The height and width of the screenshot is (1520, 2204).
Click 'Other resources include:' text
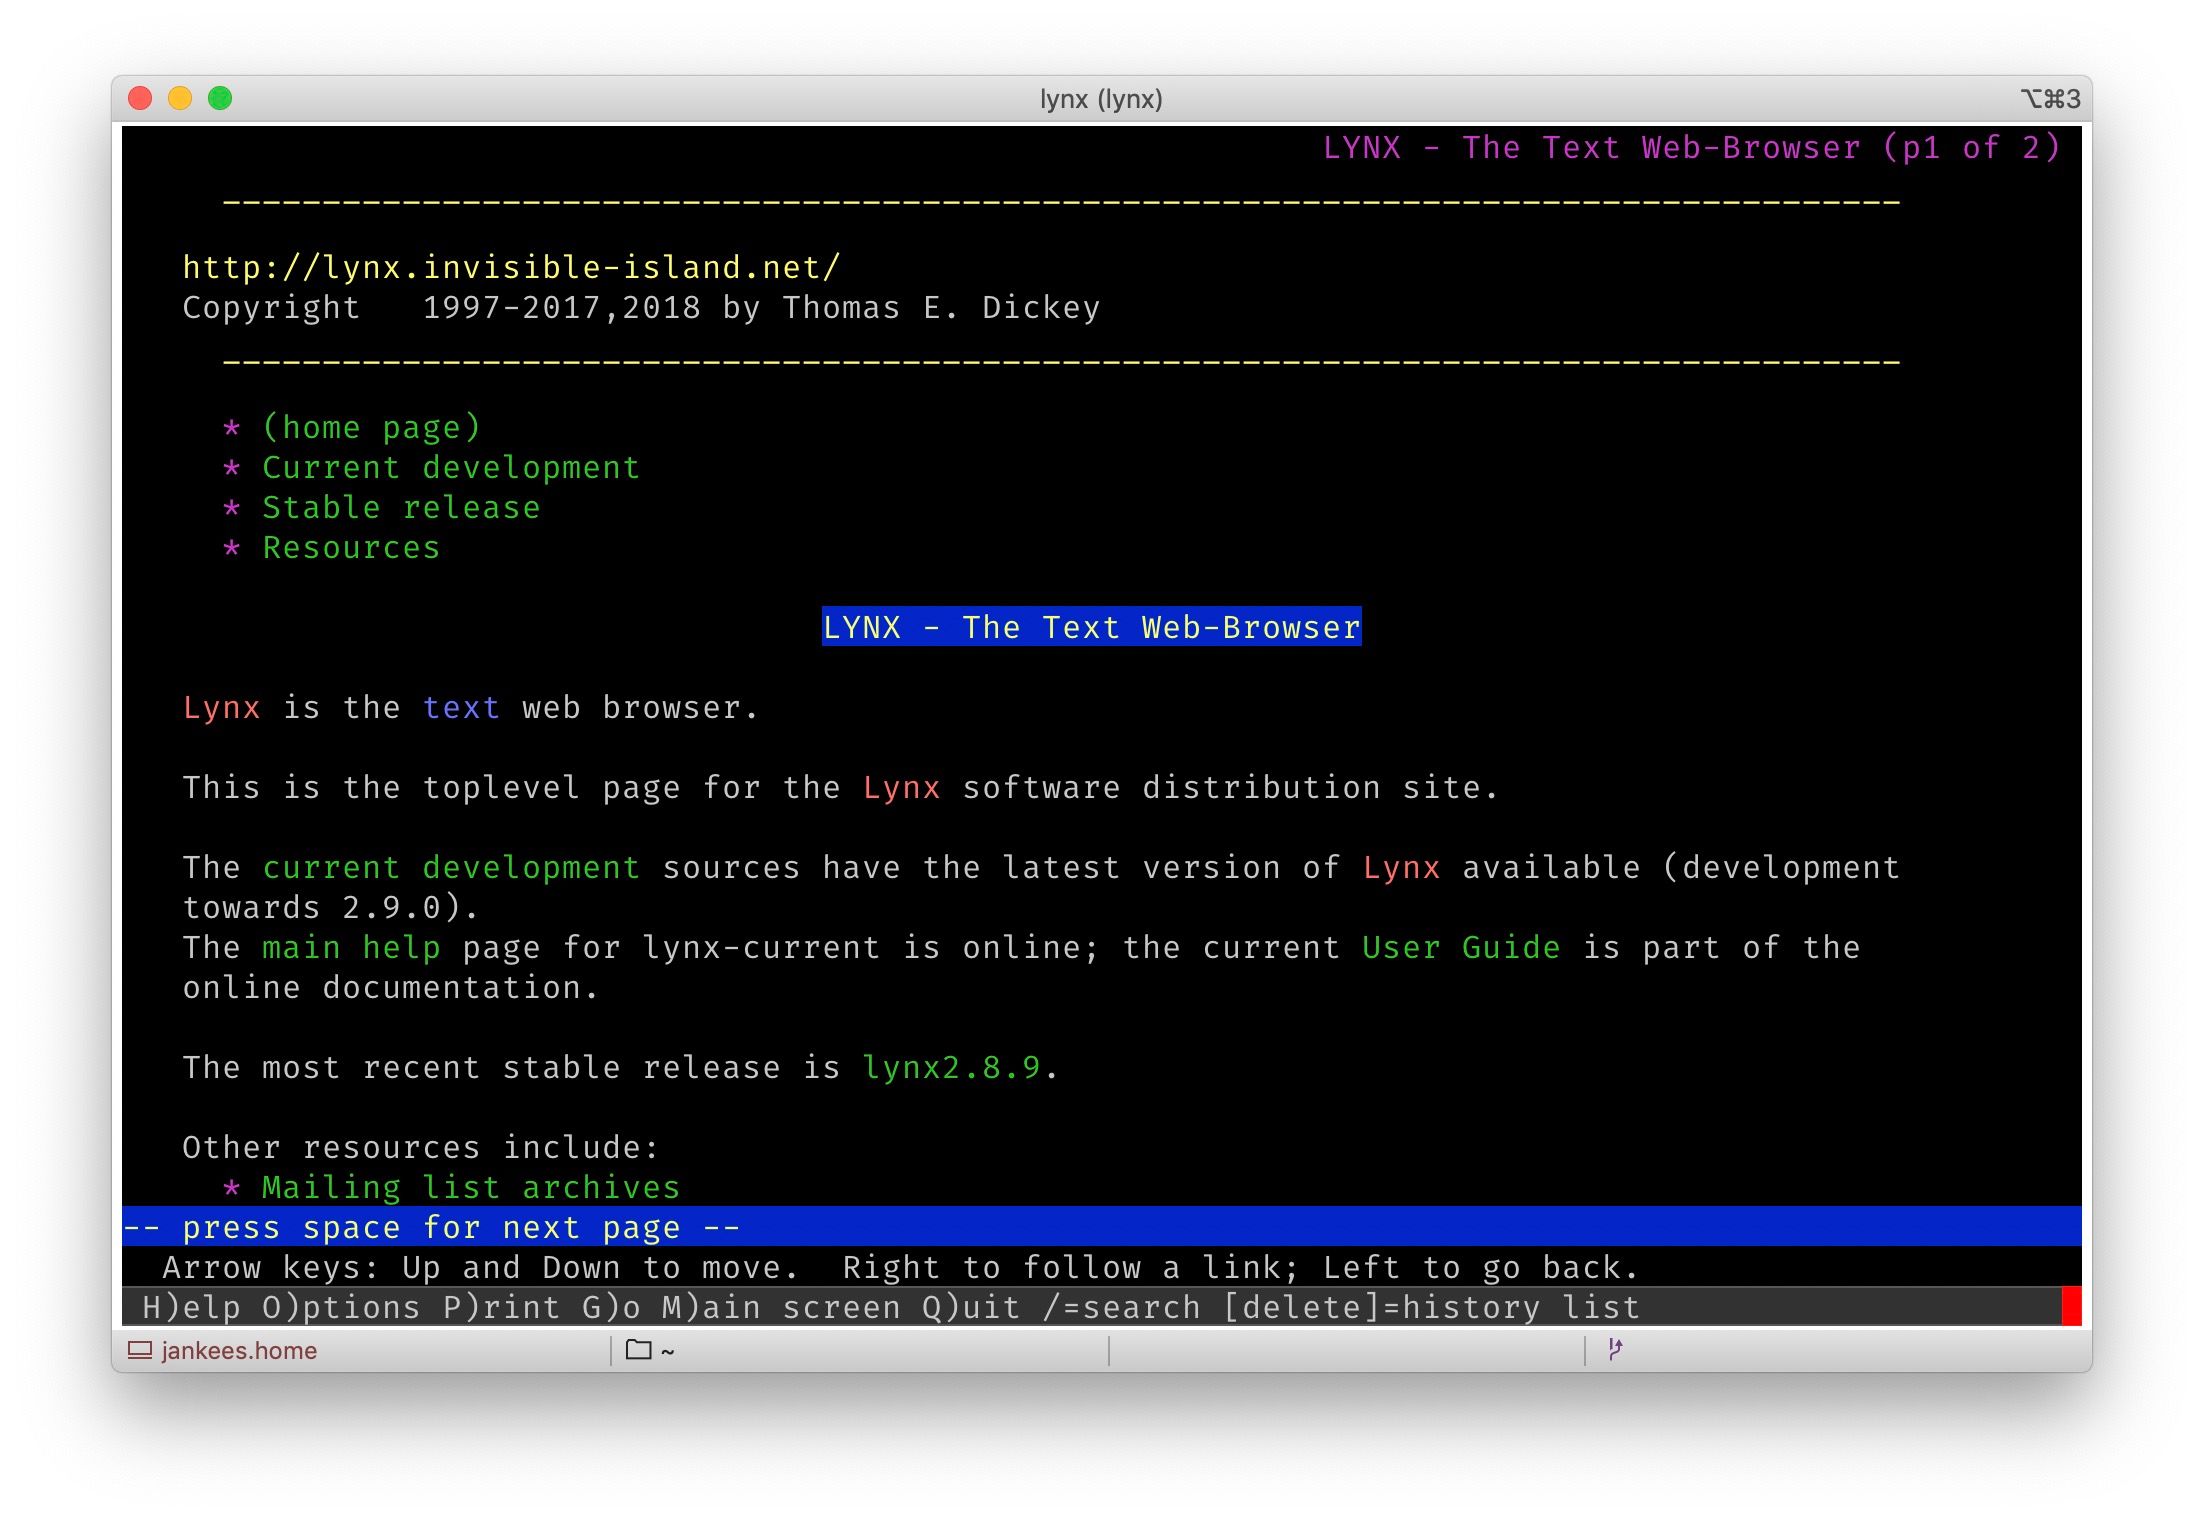pyautogui.click(x=421, y=1148)
